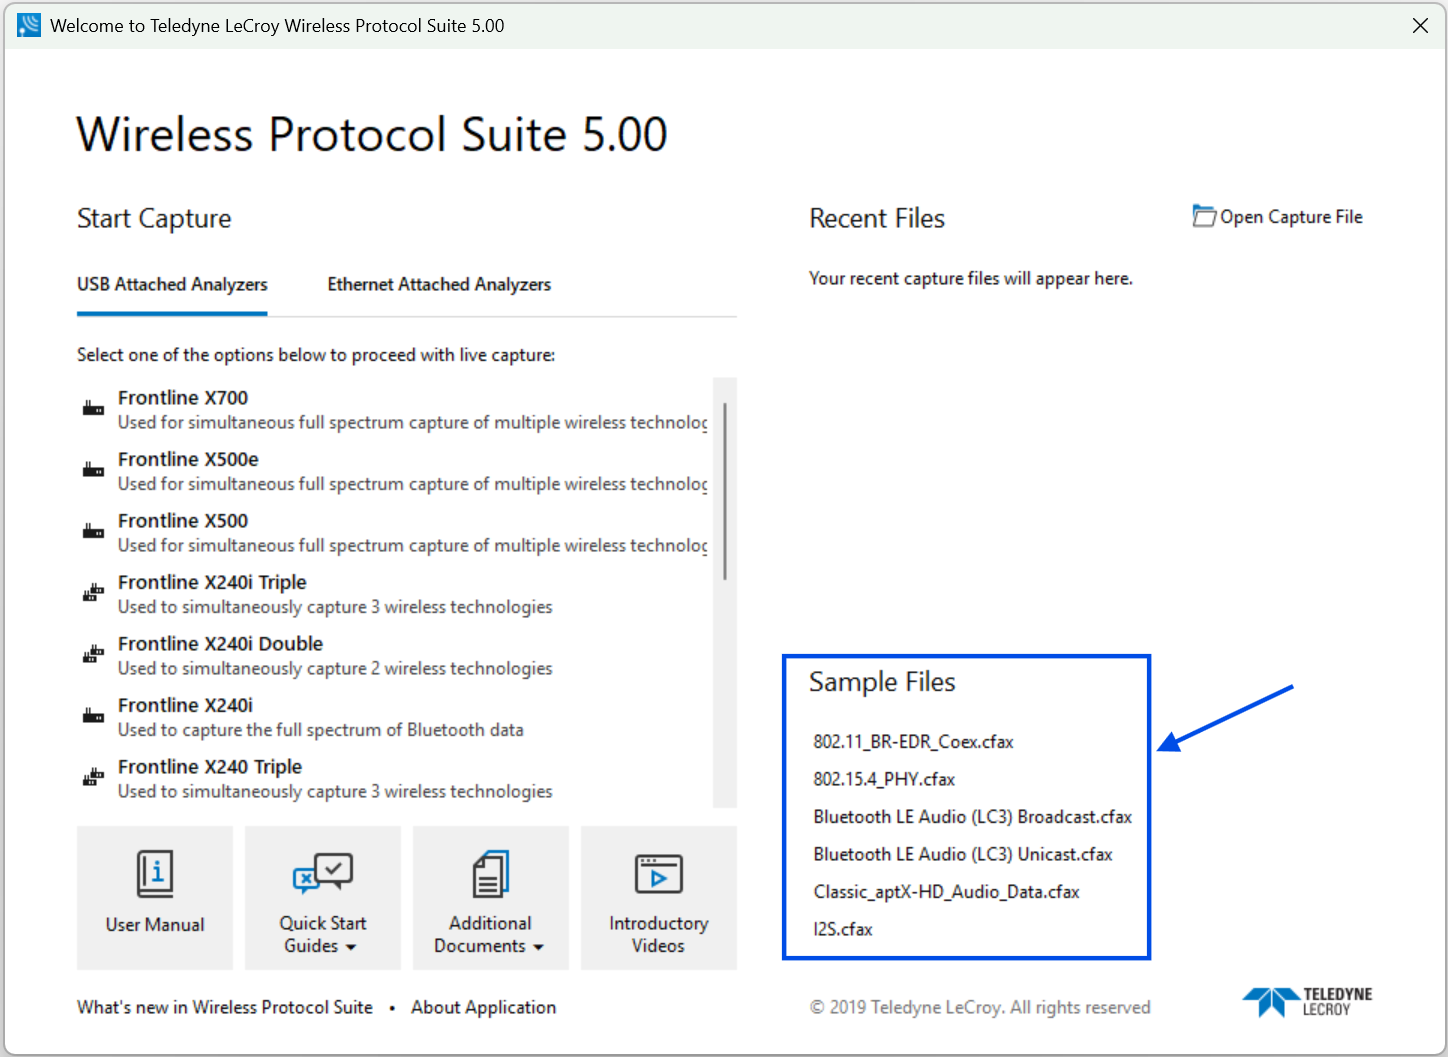Expand the Additional Documents dropdown arrow
The height and width of the screenshot is (1057, 1448).
[x=538, y=947]
